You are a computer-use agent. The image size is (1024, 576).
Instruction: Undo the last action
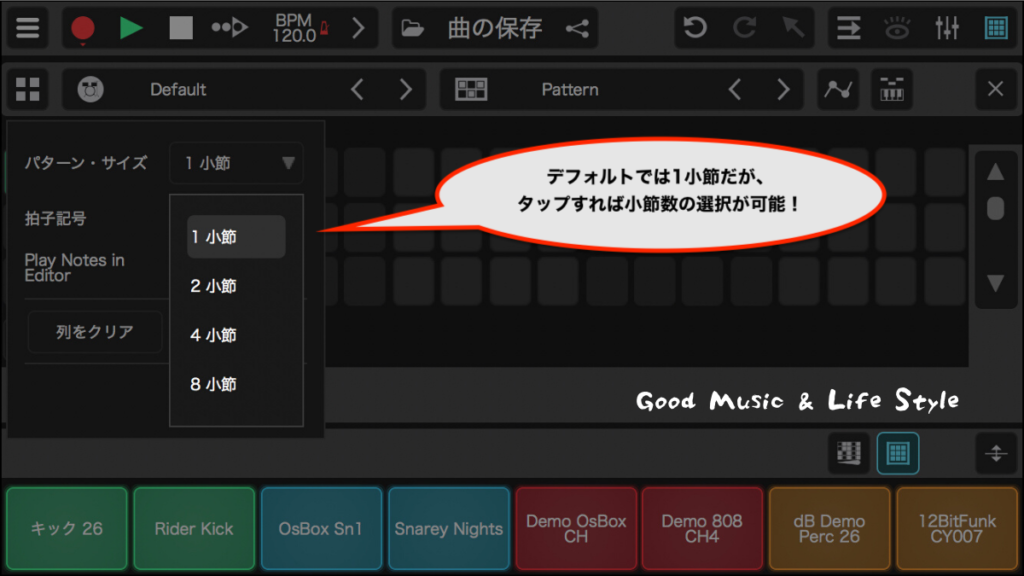(x=695, y=28)
